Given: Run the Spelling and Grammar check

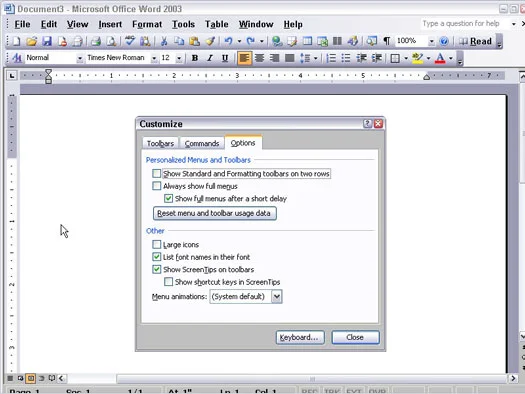Looking at the screenshot, I should tap(130, 41).
